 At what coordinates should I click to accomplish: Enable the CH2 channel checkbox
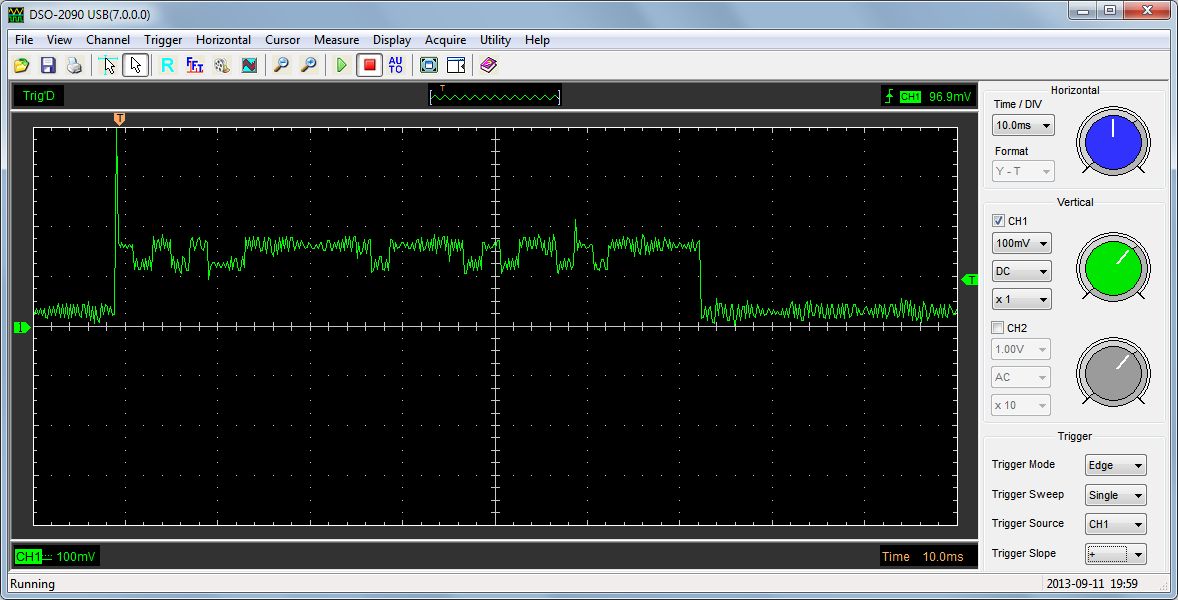click(x=998, y=328)
